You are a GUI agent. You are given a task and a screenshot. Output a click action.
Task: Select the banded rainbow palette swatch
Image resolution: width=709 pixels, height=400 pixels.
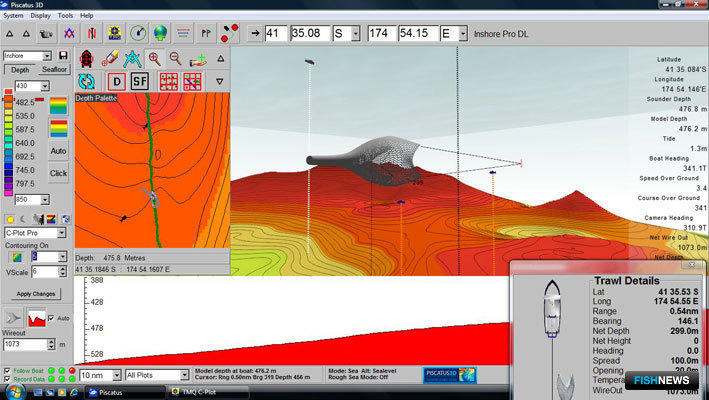[58, 128]
